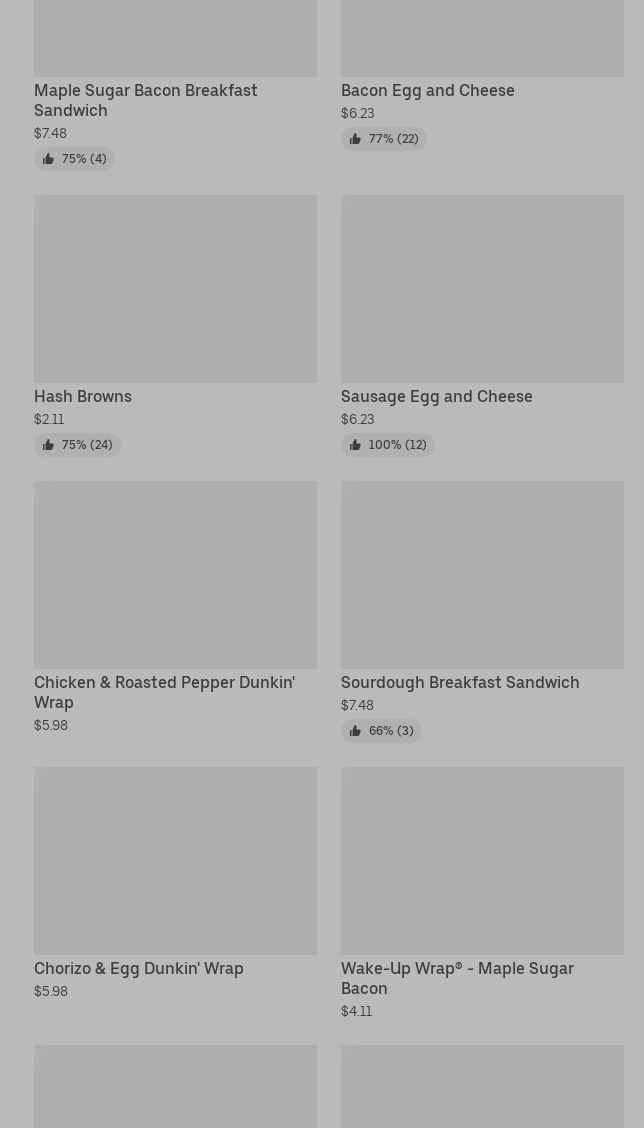Viewport: 644px width, 1128px height.
Task: Select Sausage Egg and Cheese title
Action: point(436,396)
